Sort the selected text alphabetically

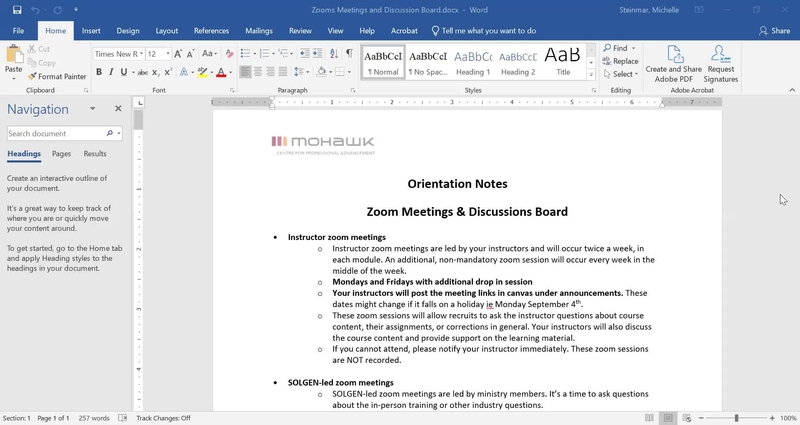click(334, 54)
